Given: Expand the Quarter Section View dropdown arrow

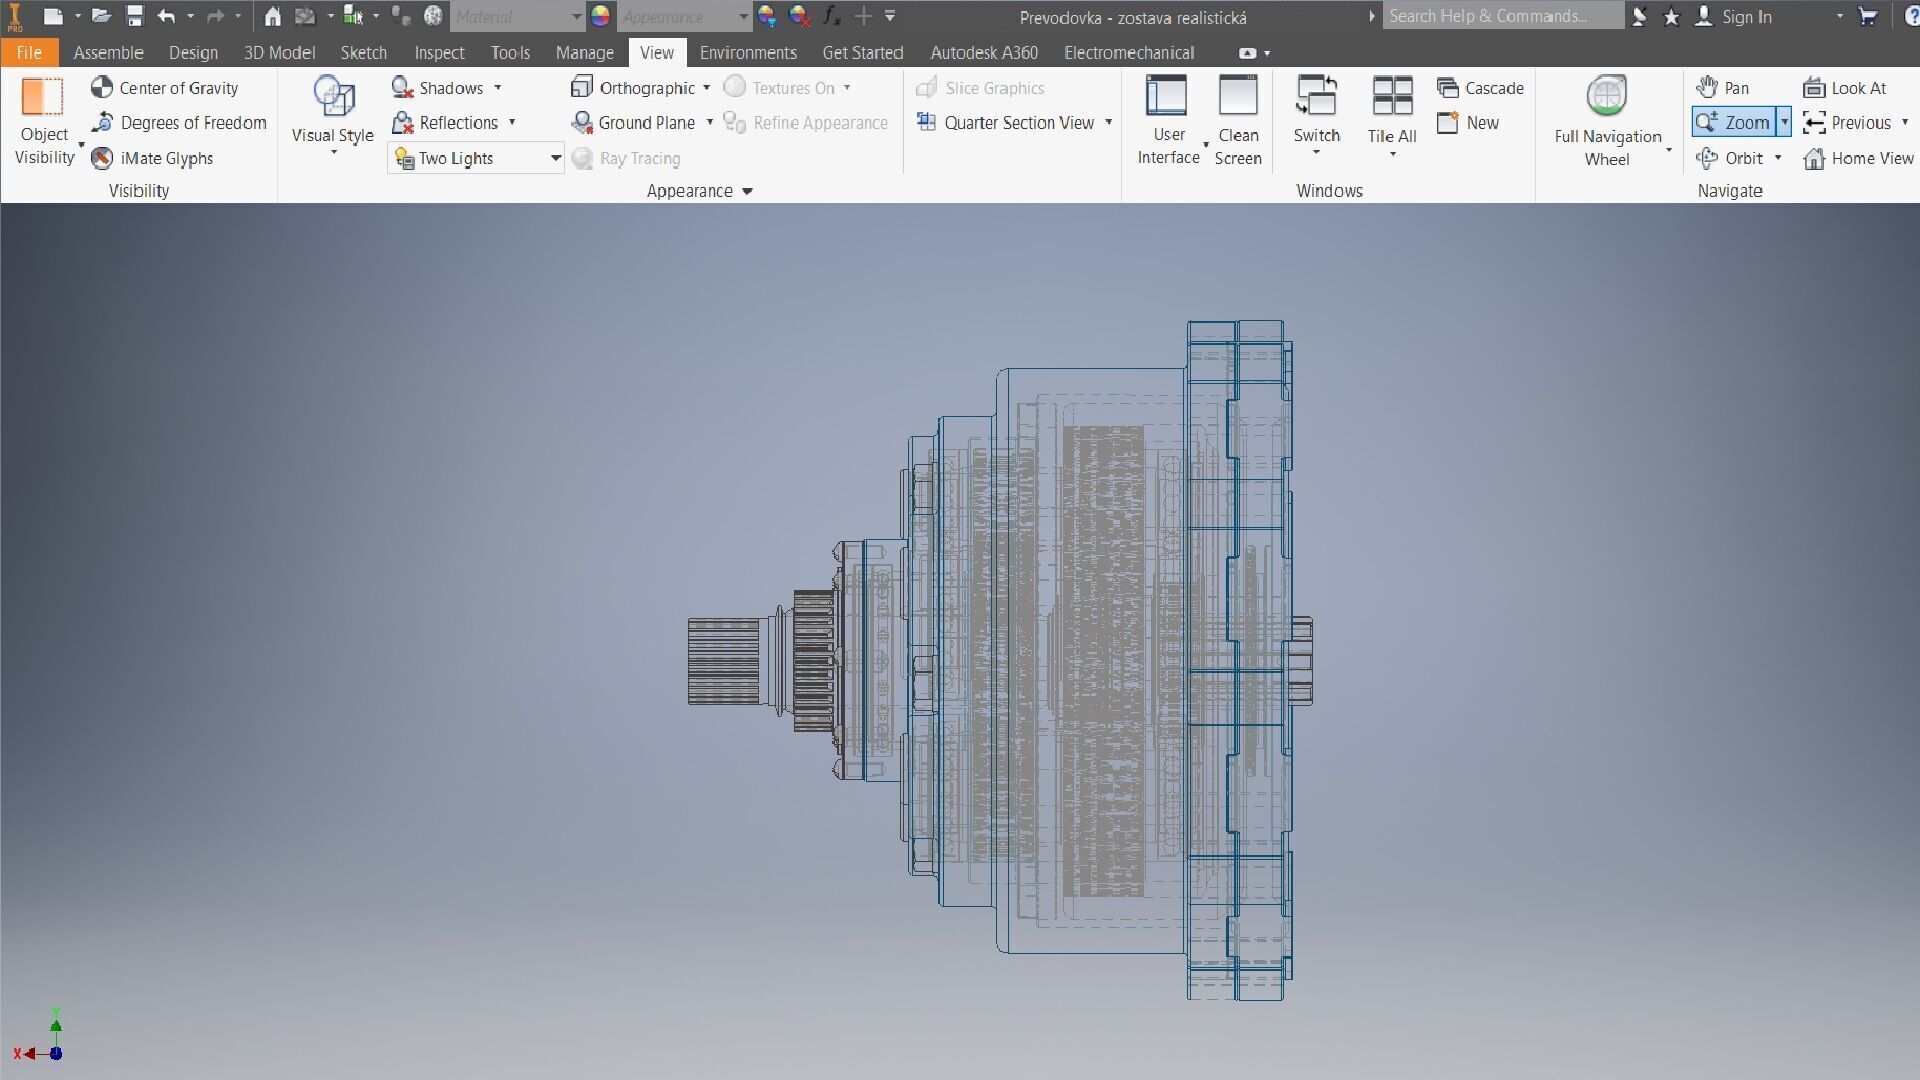Looking at the screenshot, I should tap(1108, 122).
